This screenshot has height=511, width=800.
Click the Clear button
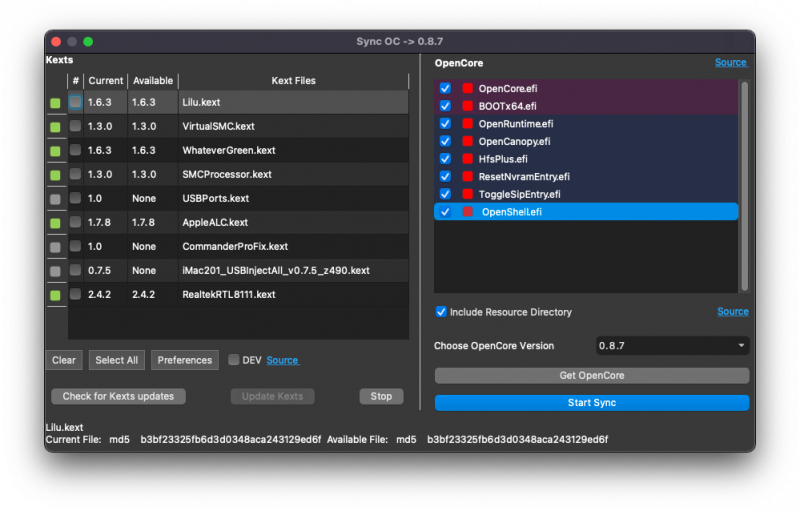click(x=64, y=360)
